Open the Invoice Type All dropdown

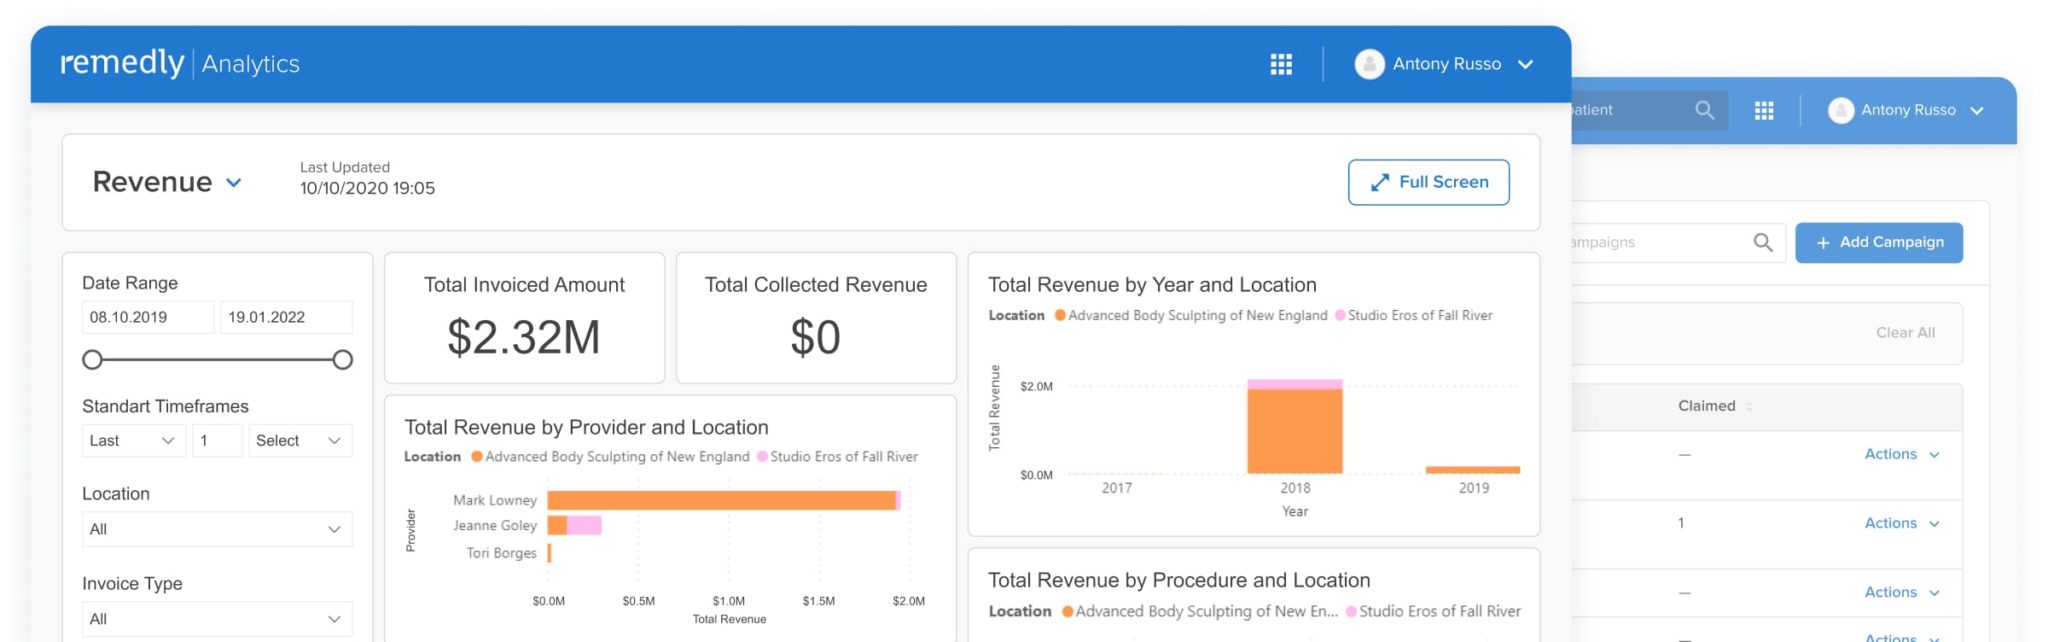pos(217,619)
